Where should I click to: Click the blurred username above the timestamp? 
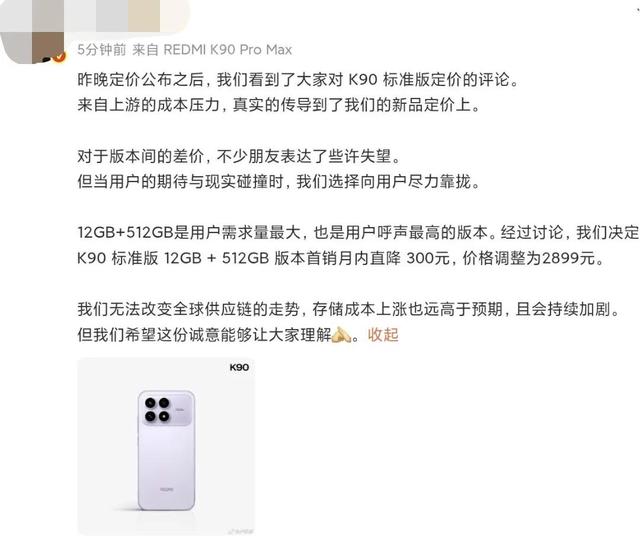click(x=127, y=16)
